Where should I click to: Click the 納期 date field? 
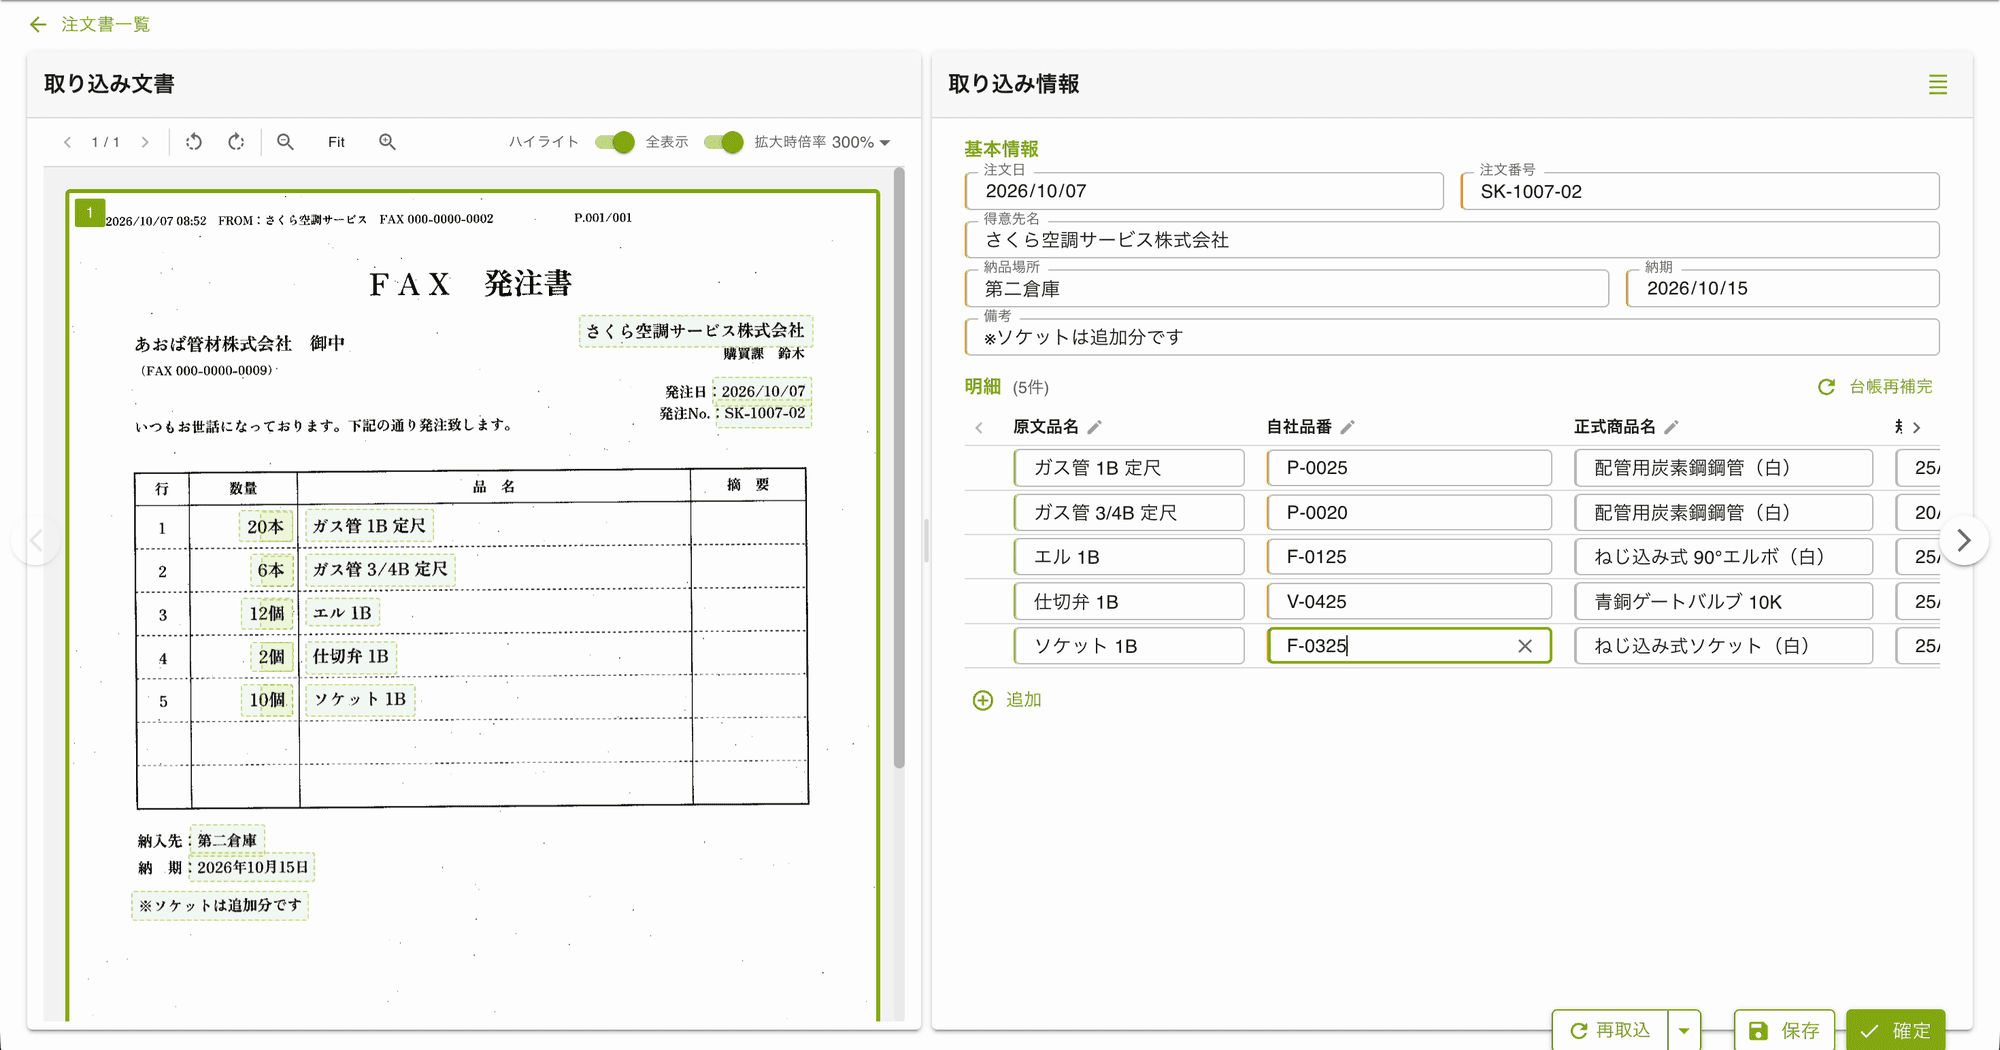(1783, 289)
